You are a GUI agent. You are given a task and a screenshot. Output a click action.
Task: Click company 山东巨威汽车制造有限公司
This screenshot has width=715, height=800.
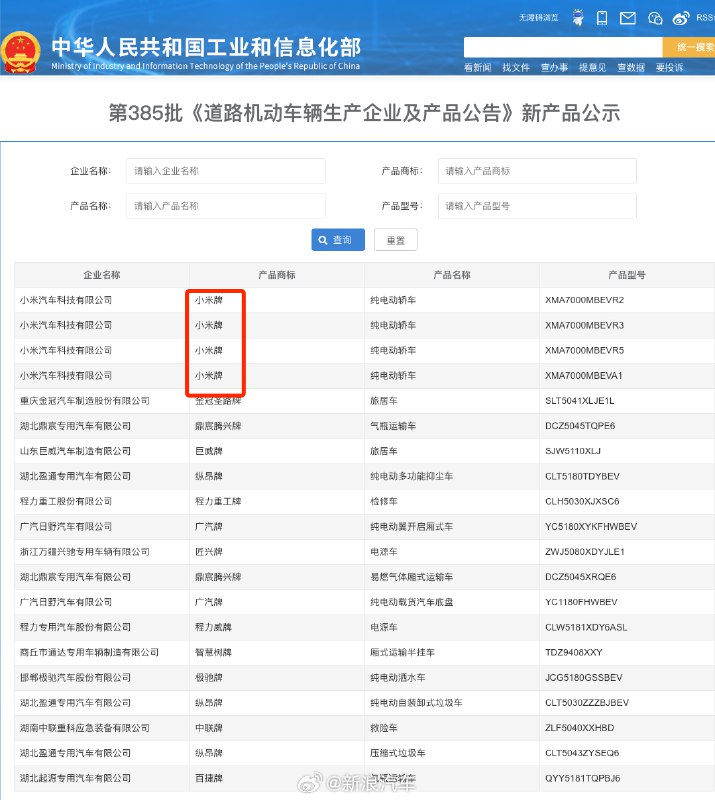coord(75,451)
